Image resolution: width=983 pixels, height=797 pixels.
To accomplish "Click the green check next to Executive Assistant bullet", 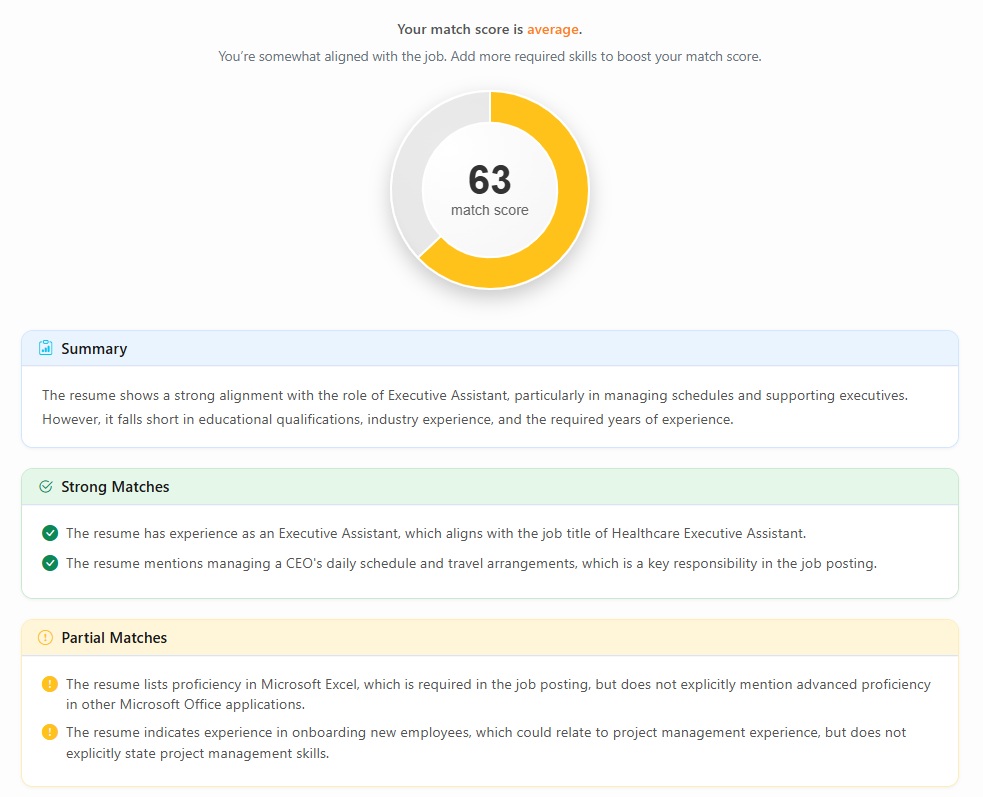I will [x=50, y=533].
